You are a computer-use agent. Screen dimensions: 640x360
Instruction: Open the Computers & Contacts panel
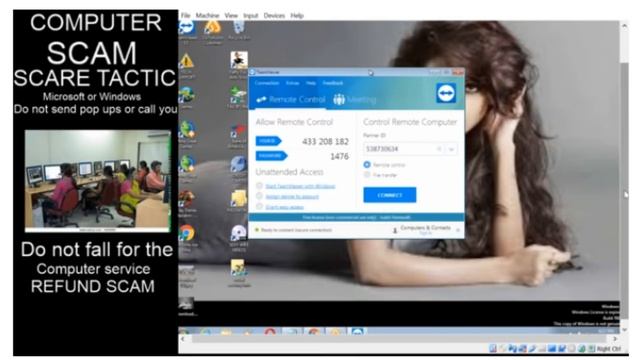coord(426,228)
